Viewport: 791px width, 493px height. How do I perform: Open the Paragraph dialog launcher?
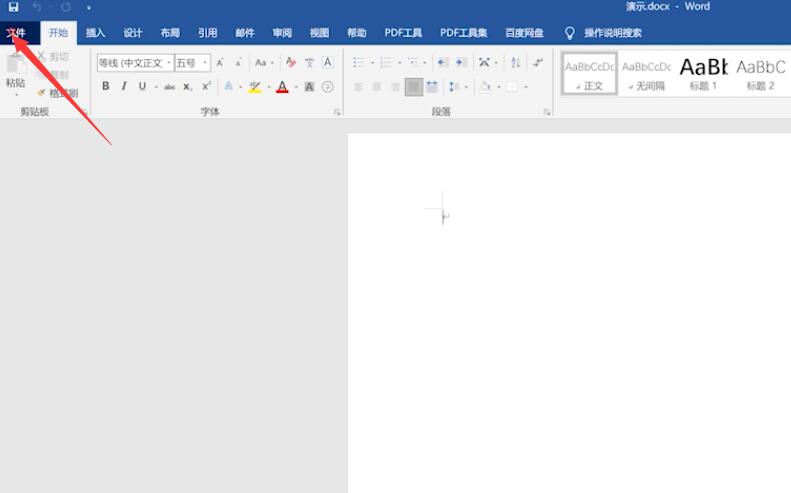click(547, 112)
